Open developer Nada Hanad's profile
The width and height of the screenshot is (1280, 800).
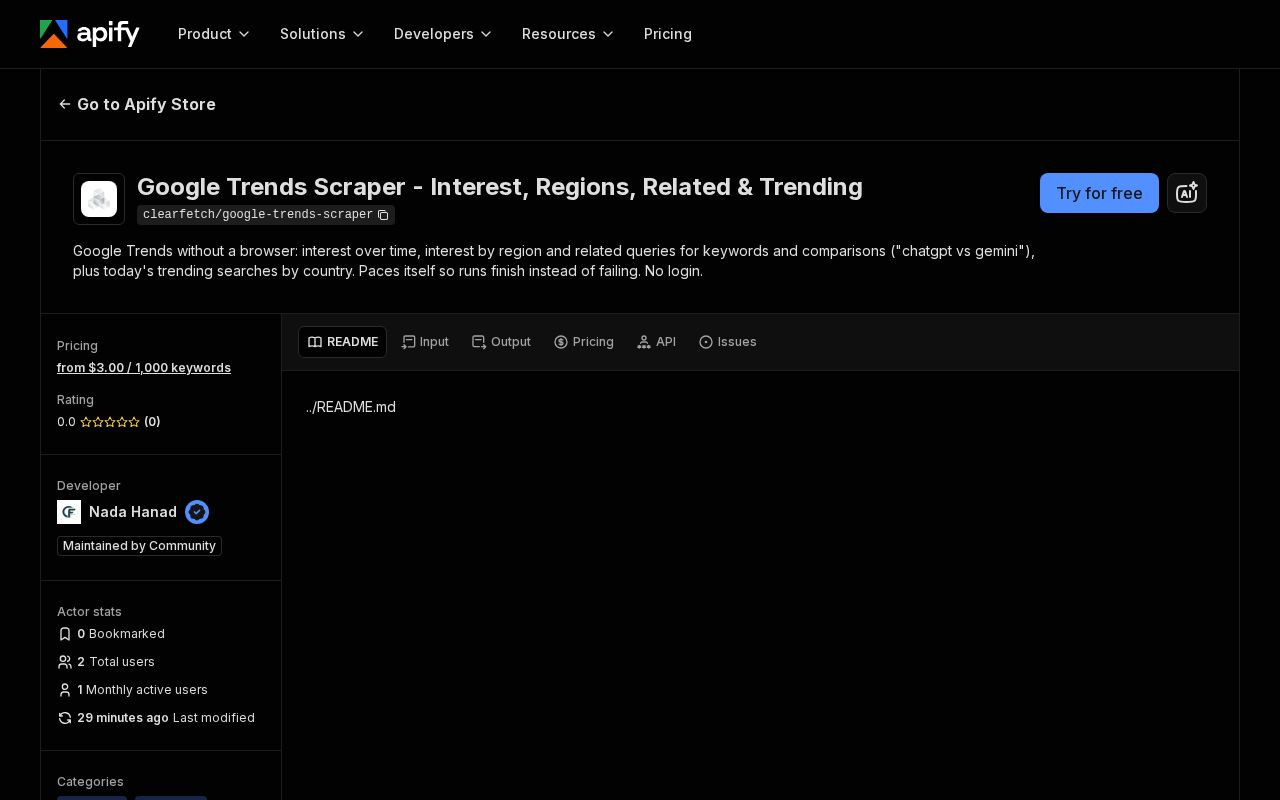tap(133, 512)
